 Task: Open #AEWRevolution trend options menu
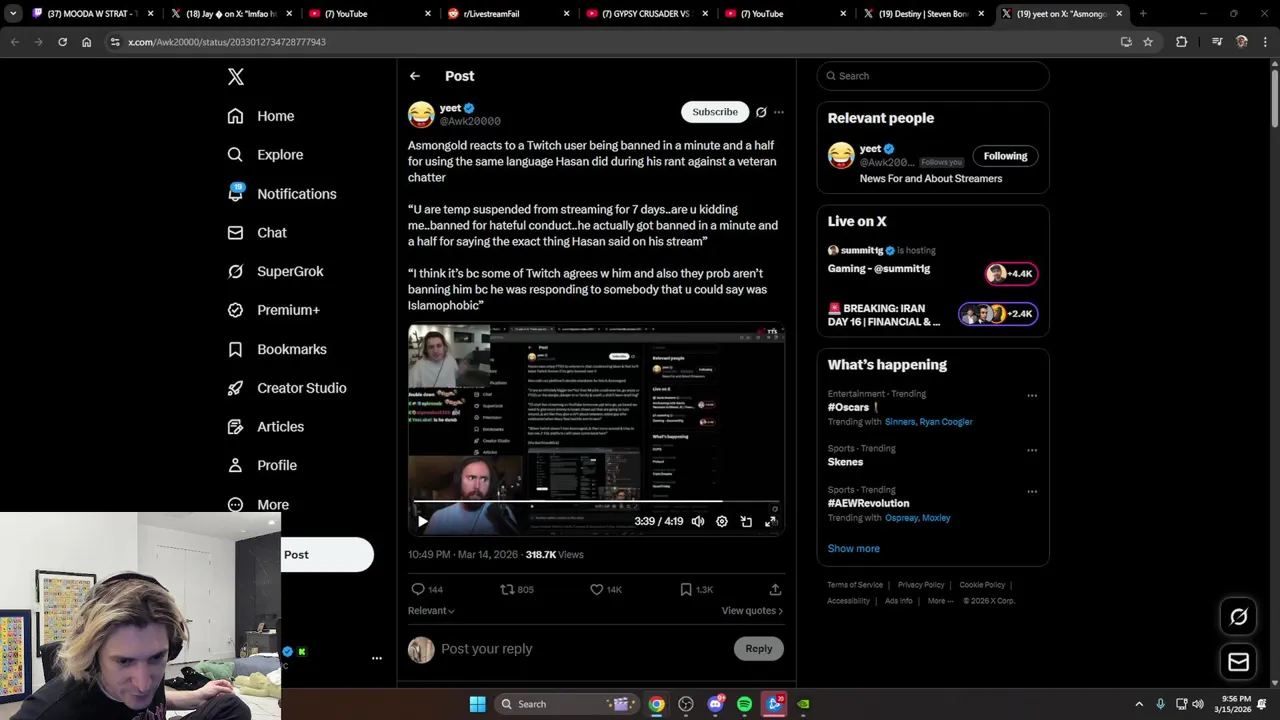[1032, 492]
